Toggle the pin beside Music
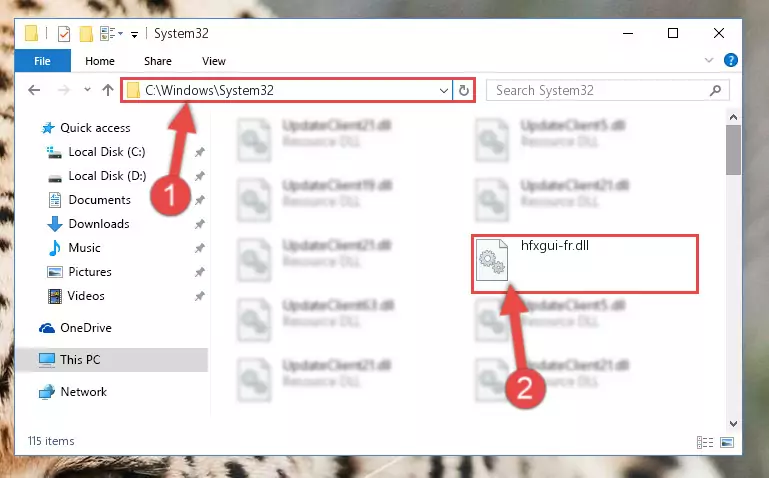The width and height of the screenshot is (769, 478). click(199, 248)
